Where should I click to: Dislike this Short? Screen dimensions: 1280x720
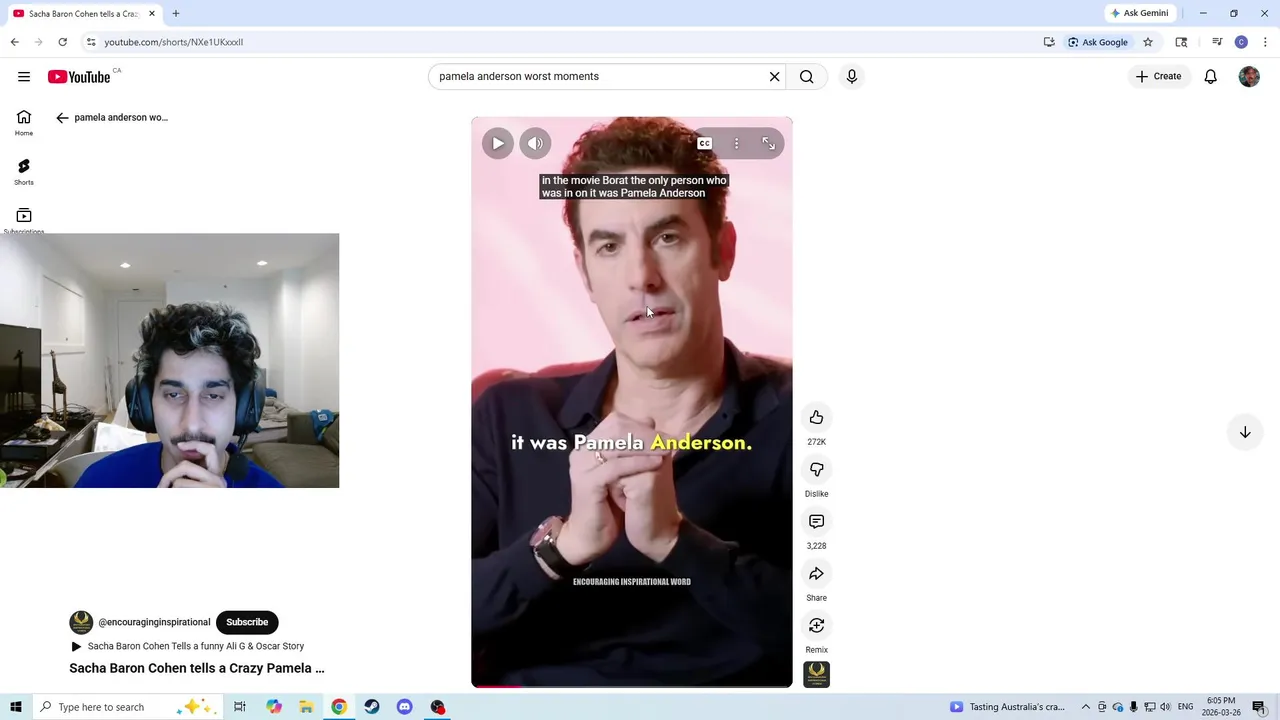click(x=816, y=469)
